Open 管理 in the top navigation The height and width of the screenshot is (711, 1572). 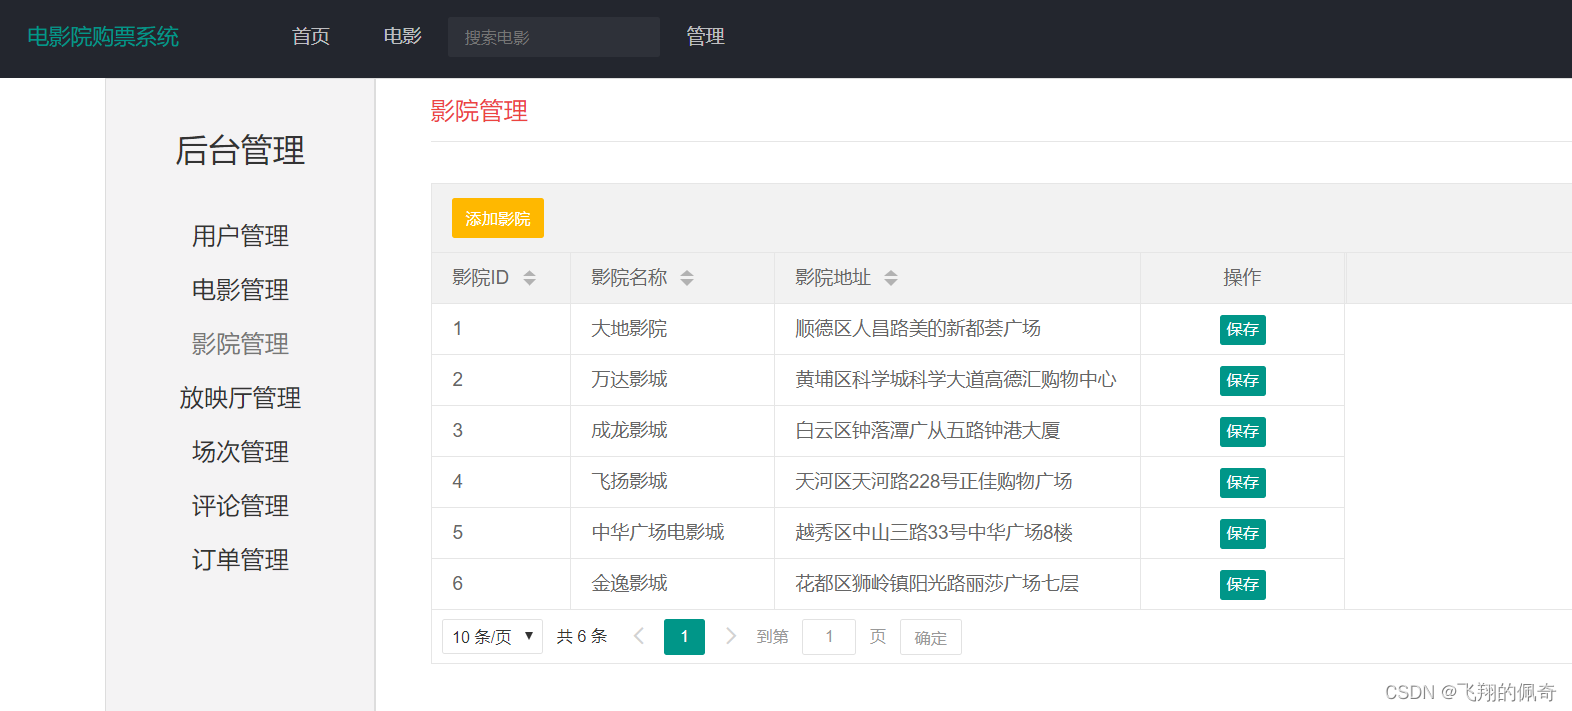click(x=705, y=37)
